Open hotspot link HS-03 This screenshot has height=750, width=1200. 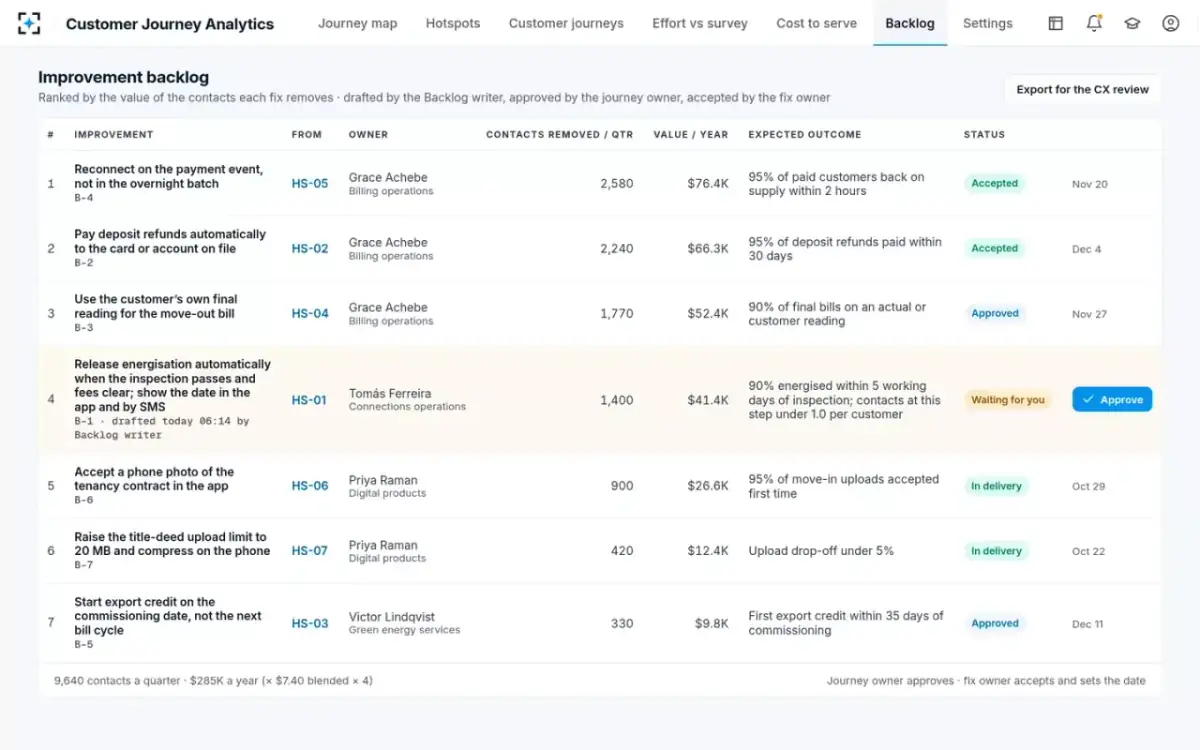coord(310,624)
